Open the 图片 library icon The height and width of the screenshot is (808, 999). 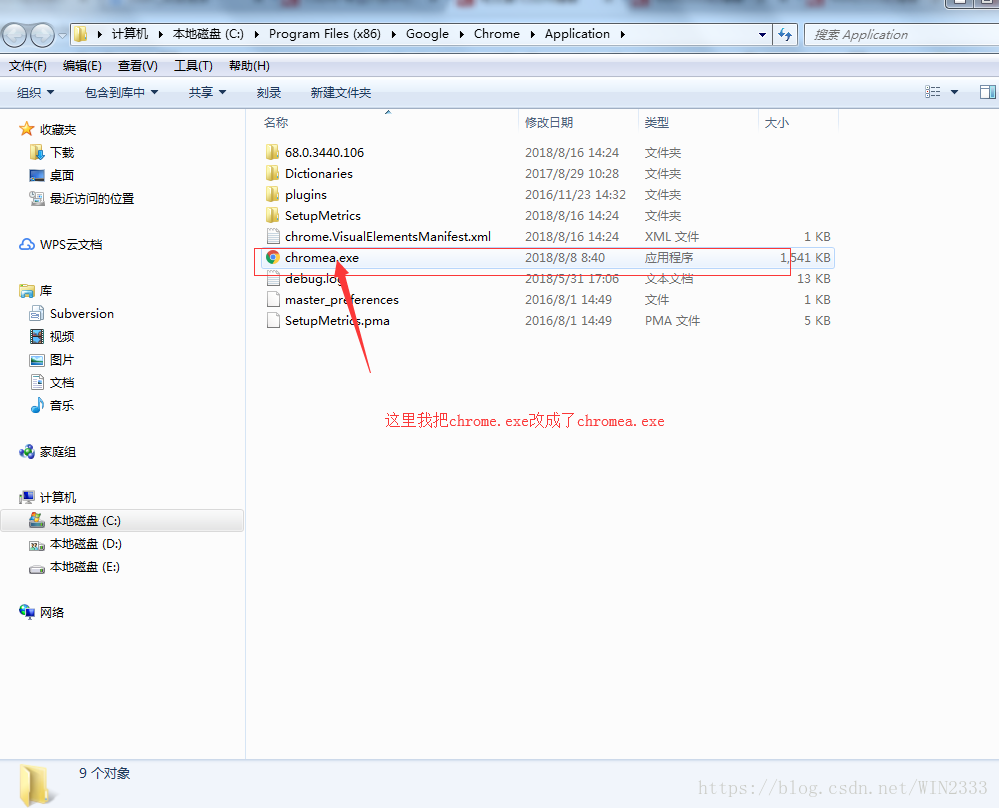click(37, 359)
